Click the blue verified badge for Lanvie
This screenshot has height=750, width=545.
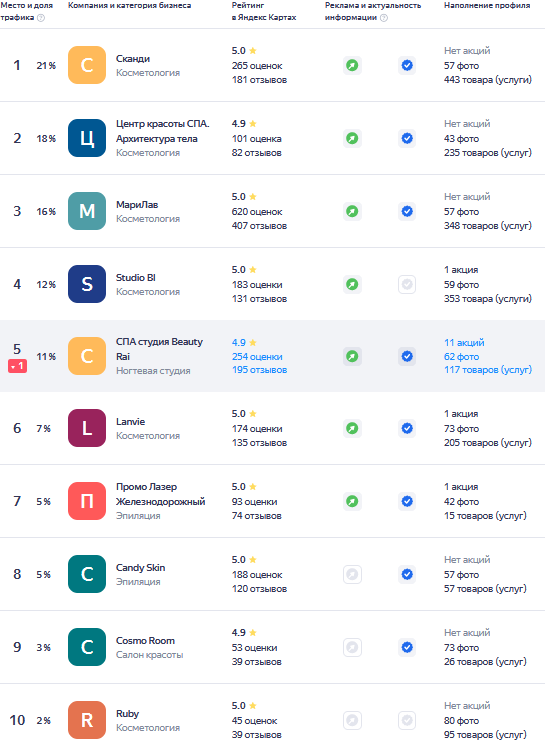407,429
